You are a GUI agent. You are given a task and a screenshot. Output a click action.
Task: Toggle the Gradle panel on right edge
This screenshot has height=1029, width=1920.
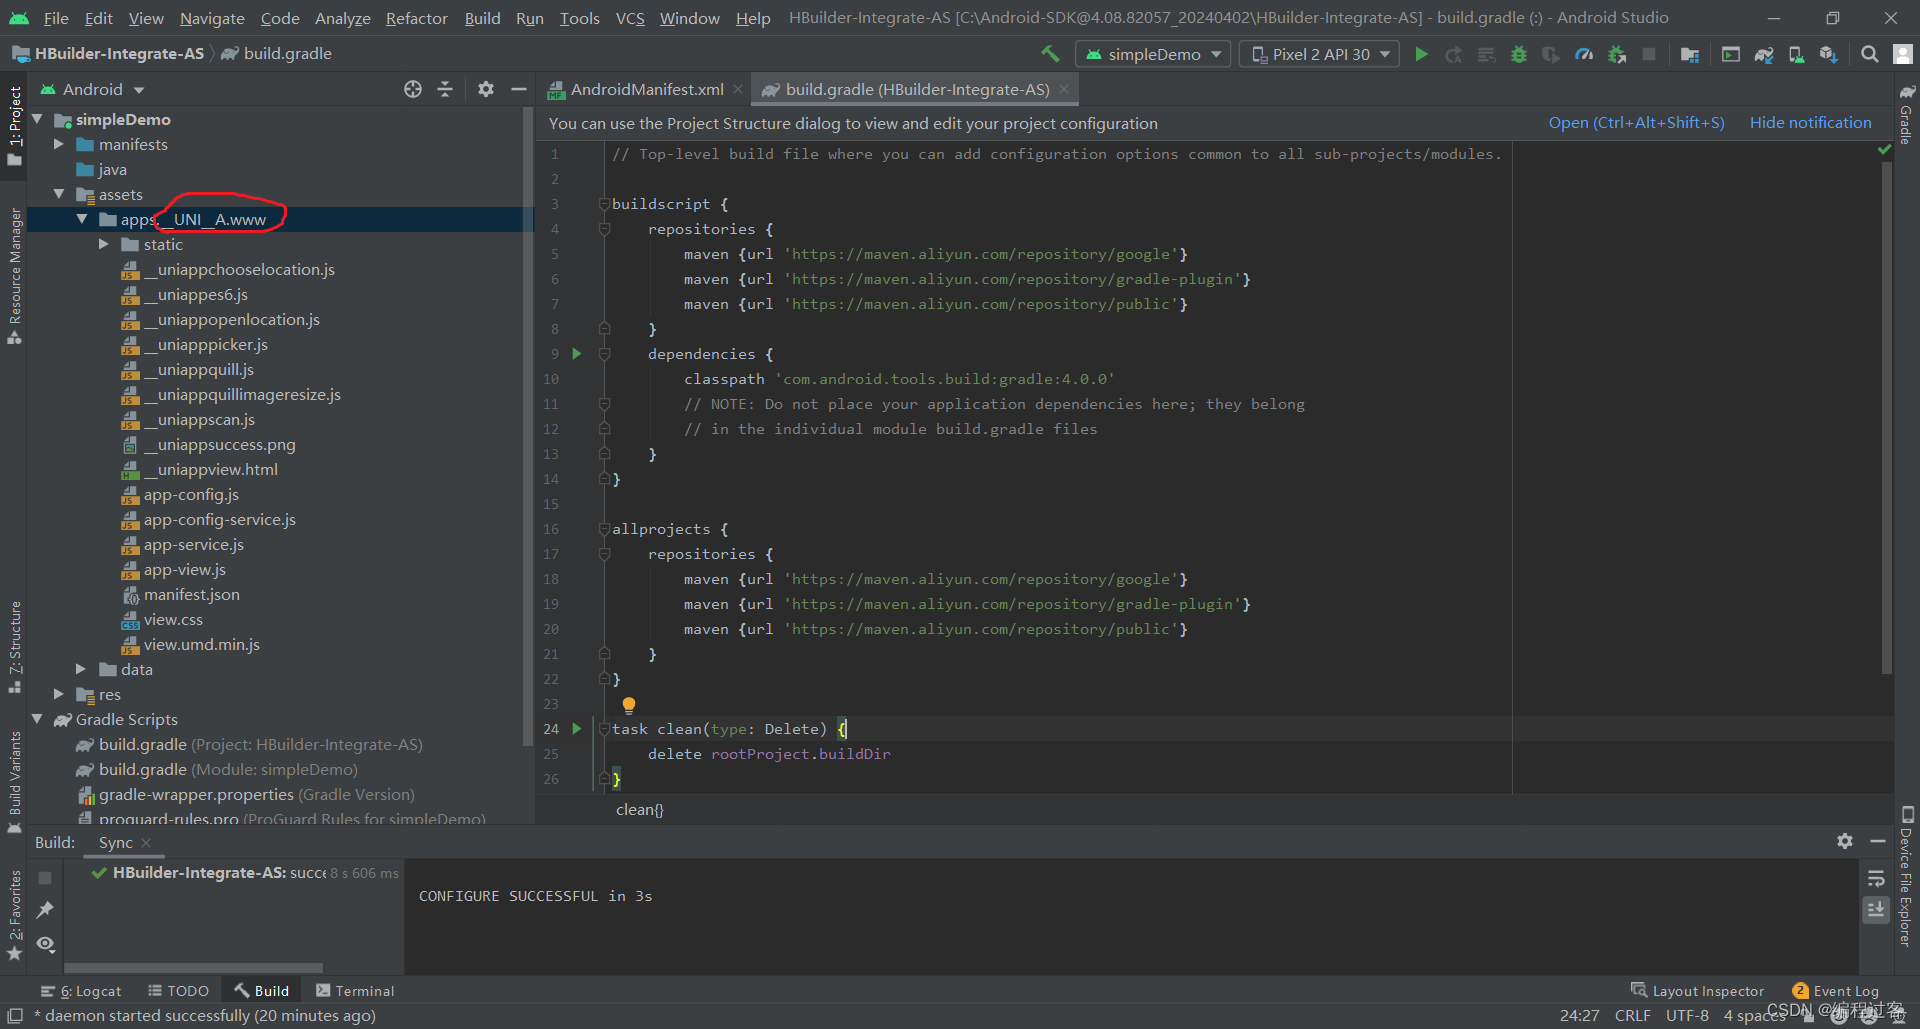point(1906,115)
